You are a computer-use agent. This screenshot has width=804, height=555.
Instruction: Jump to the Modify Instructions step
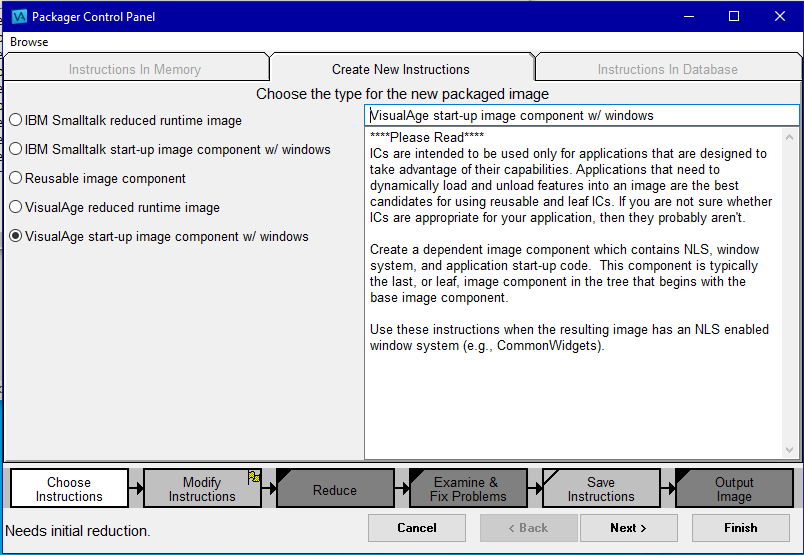click(x=202, y=489)
